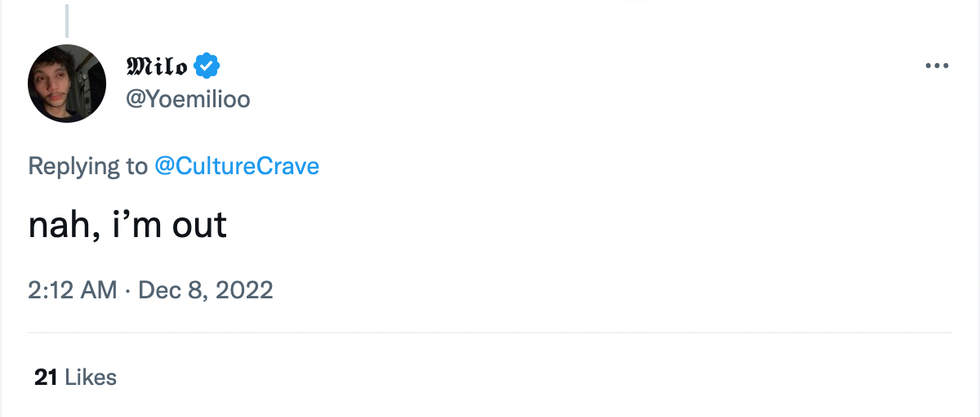Click the year 2022 in the timestamp
980x417 pixels.
coord(244,290)
